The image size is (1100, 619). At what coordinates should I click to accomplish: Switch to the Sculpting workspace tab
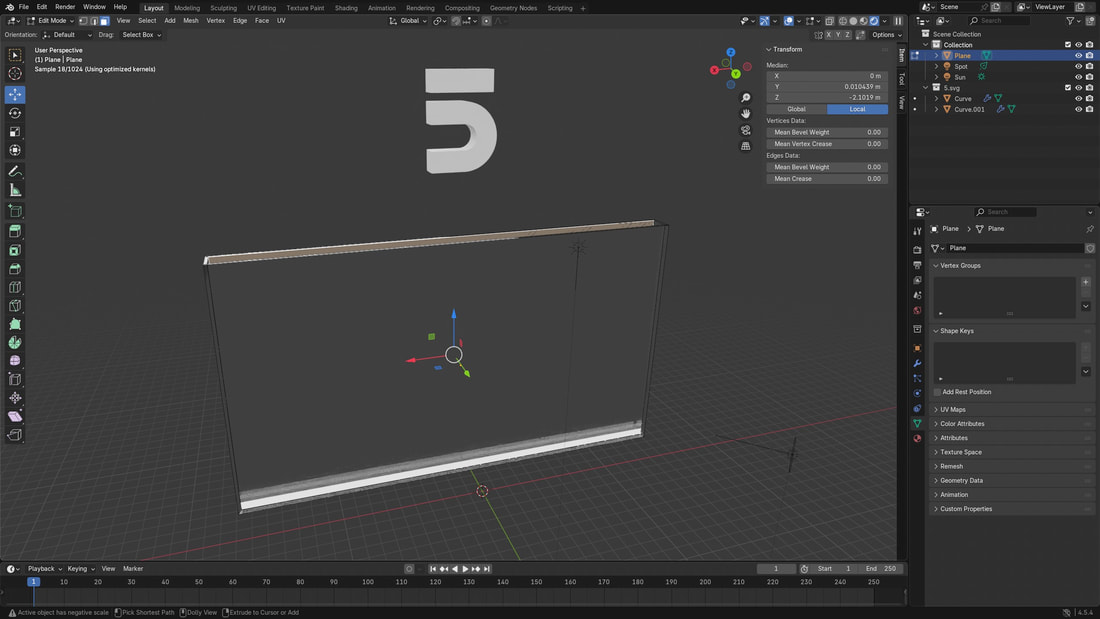(x=223, y=8)
